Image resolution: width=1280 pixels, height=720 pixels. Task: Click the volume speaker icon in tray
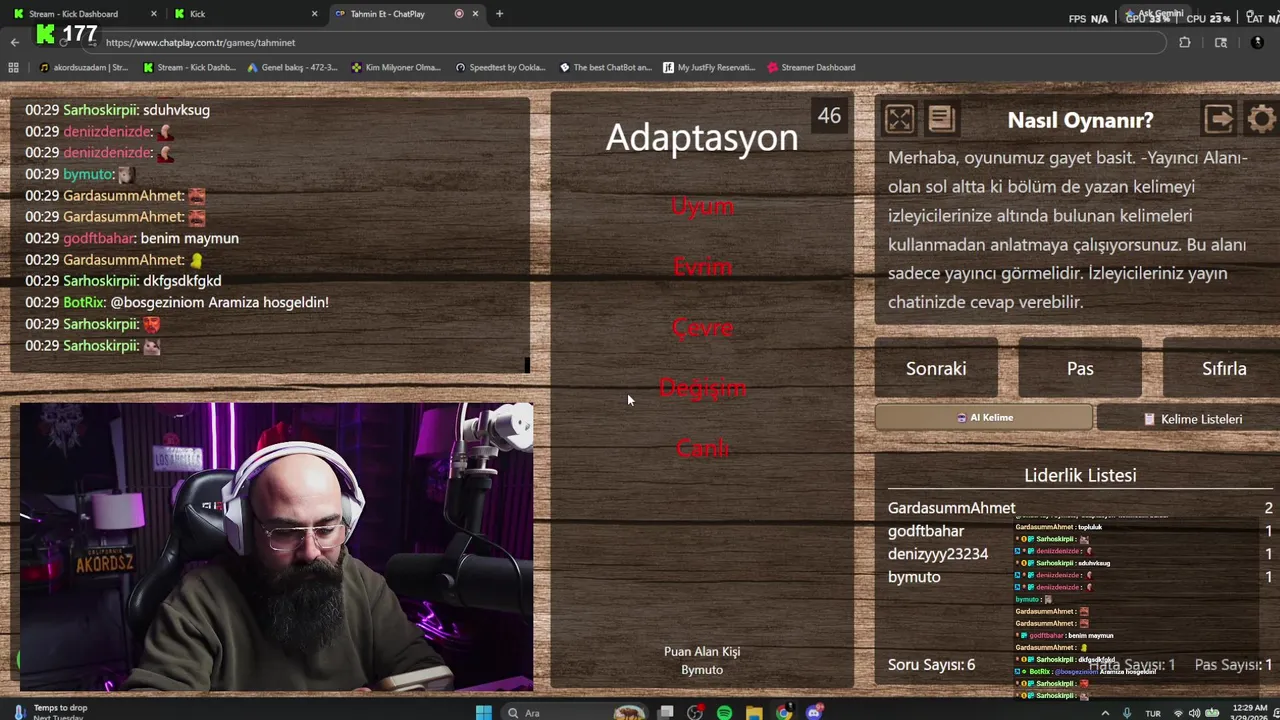[1195, 713]
